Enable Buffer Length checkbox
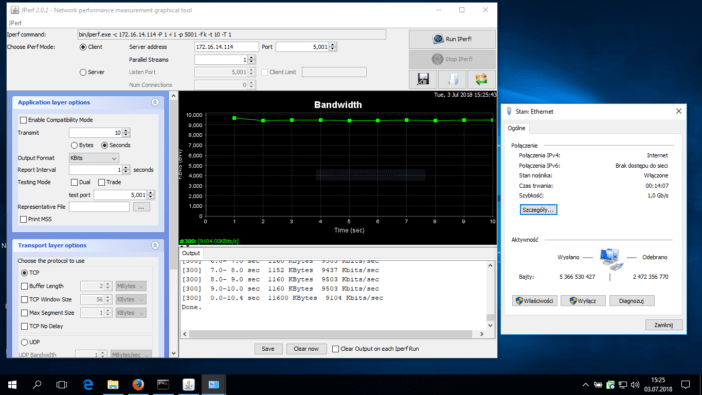Screen dimensions: 702x395 click(24, 286)
